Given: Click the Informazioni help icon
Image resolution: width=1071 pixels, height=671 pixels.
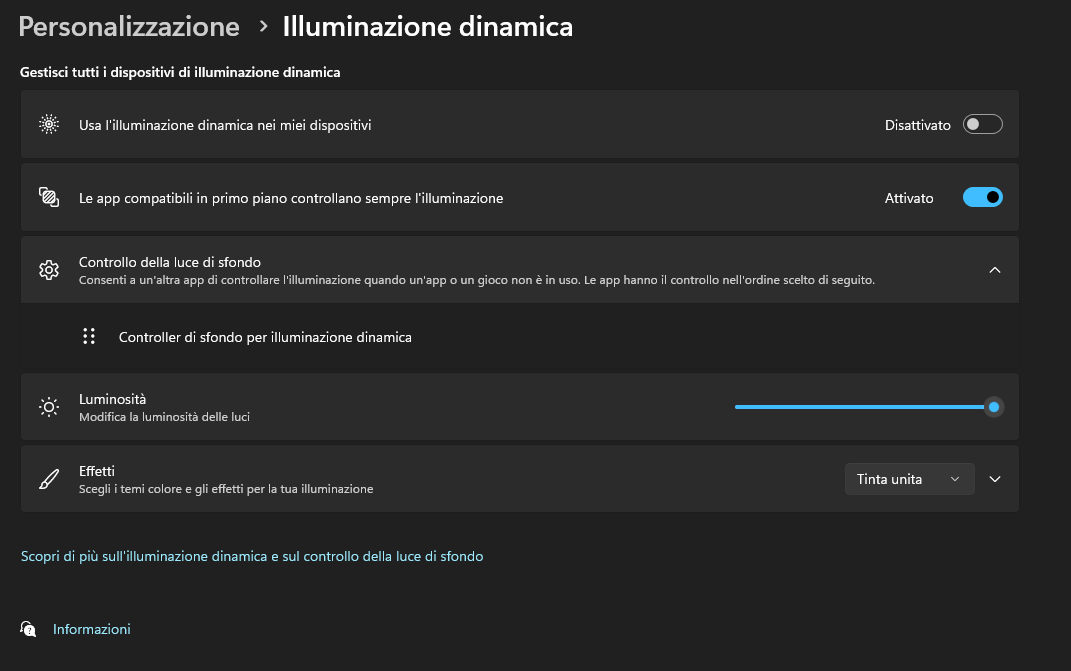Looking at the screenshot, I should click(28, 629).
